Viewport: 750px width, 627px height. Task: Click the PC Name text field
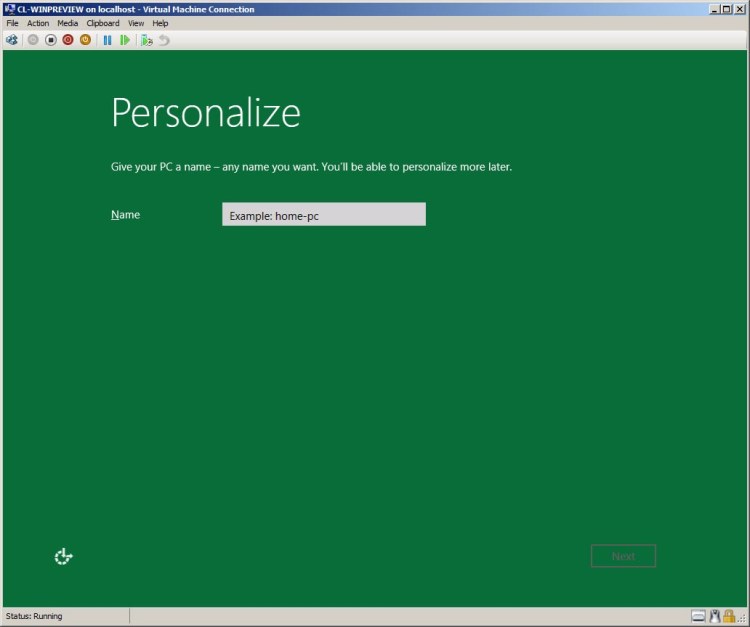click(323, 214)
